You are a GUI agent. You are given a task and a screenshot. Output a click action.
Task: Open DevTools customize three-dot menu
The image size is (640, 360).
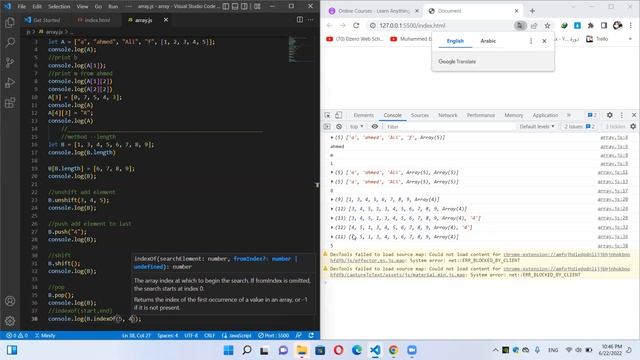622,115
